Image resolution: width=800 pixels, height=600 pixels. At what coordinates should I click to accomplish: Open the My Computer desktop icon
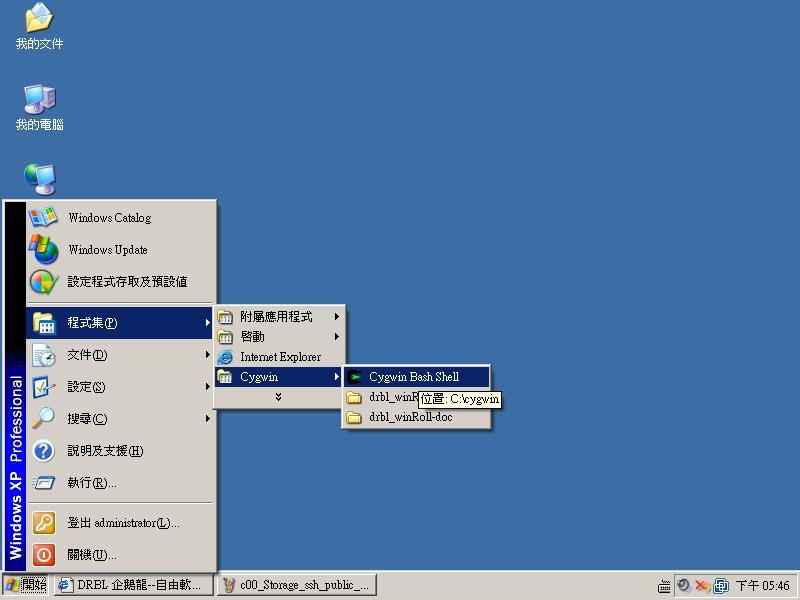pyautogui.click(x=39, y=100)
